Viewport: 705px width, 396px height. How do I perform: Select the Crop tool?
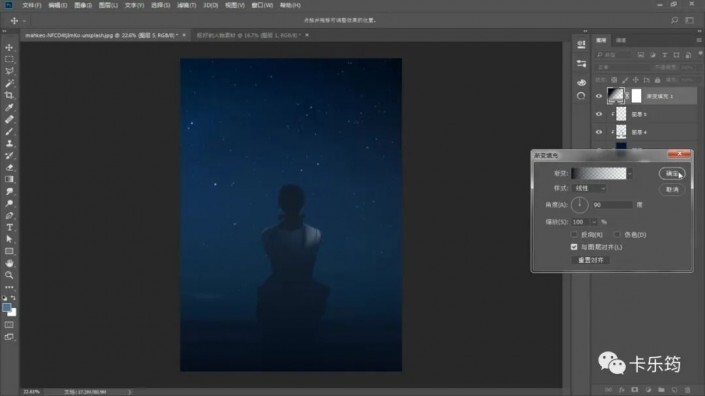pos(9,95)
